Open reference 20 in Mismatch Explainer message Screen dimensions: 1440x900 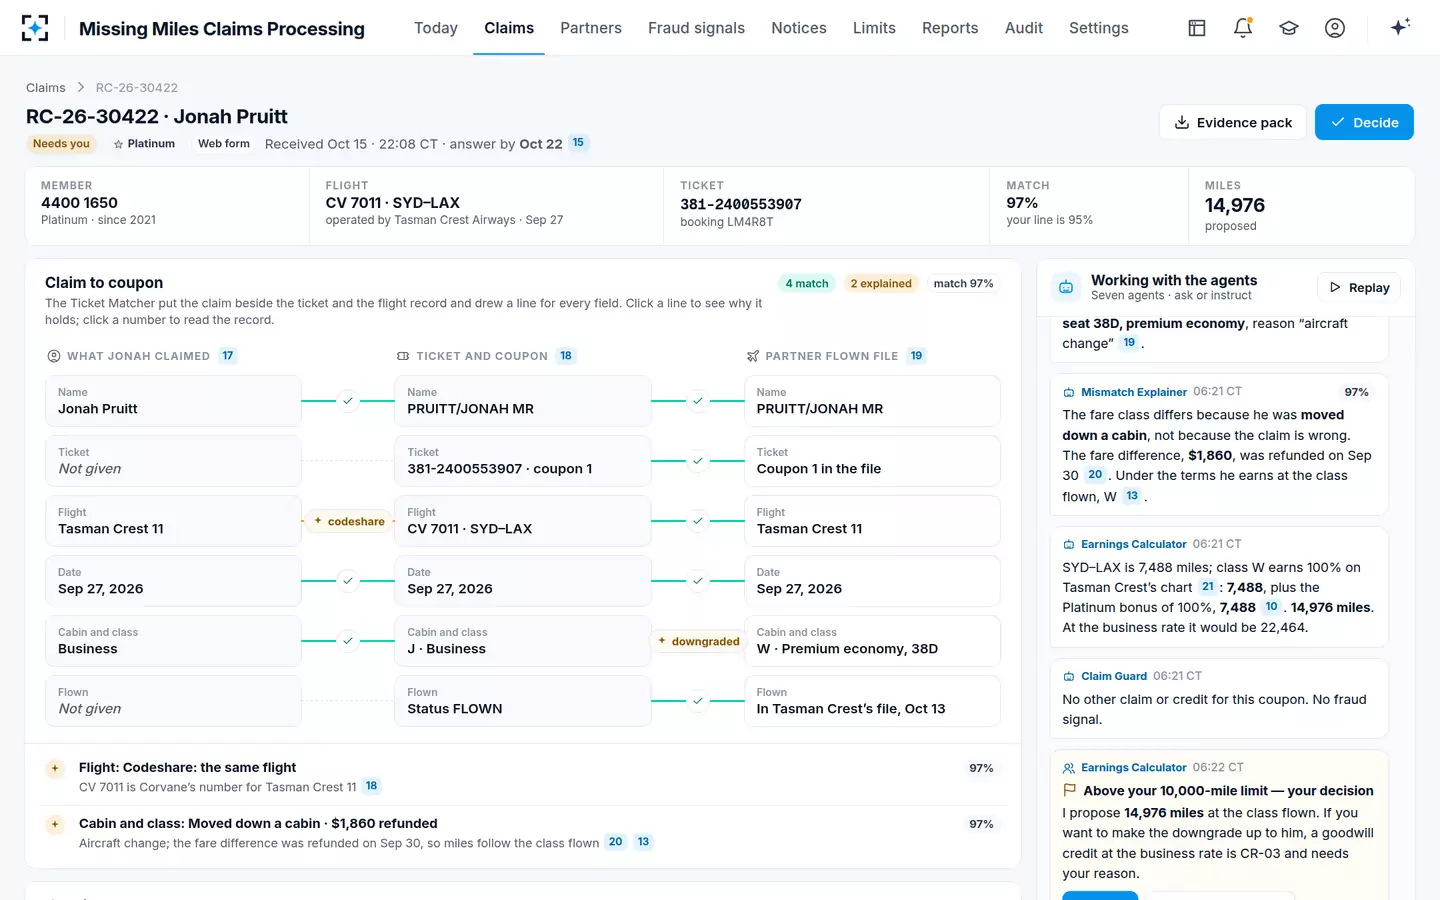click(x=1095, y=475)
